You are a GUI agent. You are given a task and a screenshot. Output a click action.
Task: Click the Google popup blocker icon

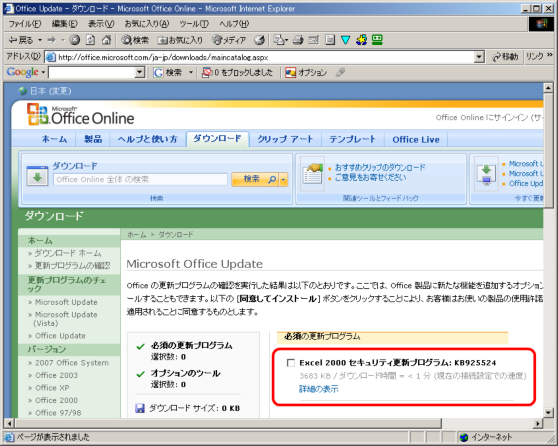(x=206, y=72)
